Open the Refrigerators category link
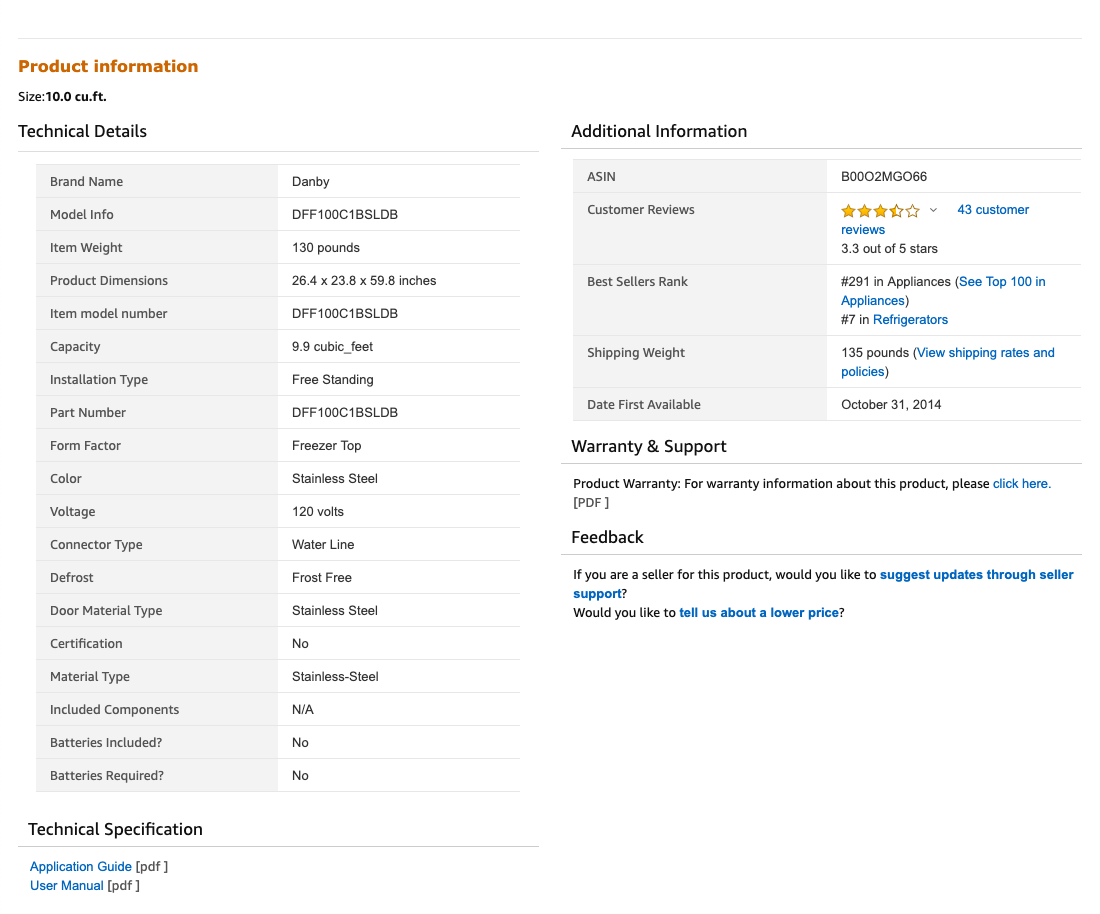This screenshot has height=914, width=1100. 910,319
